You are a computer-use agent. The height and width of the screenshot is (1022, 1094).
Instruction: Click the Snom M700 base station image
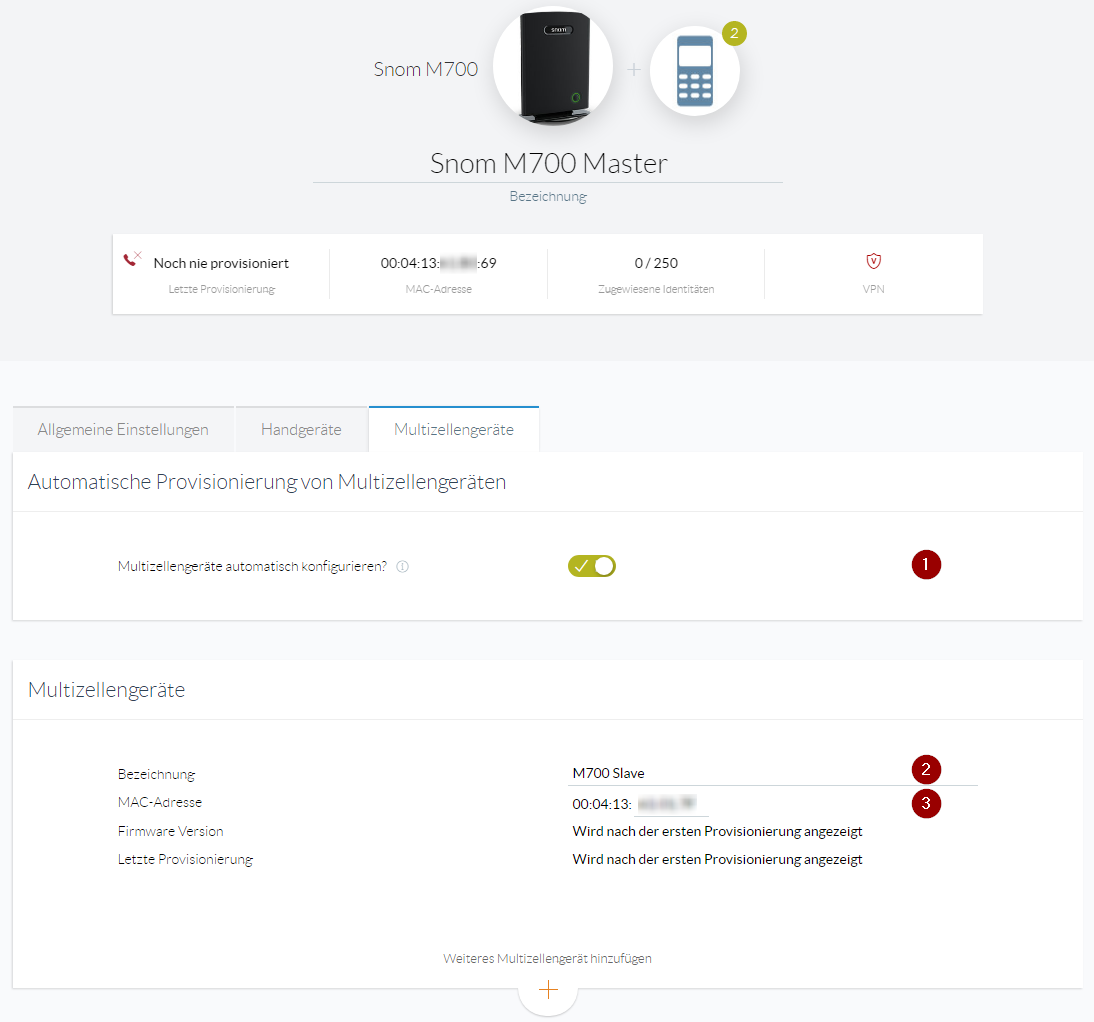point(553,67)
